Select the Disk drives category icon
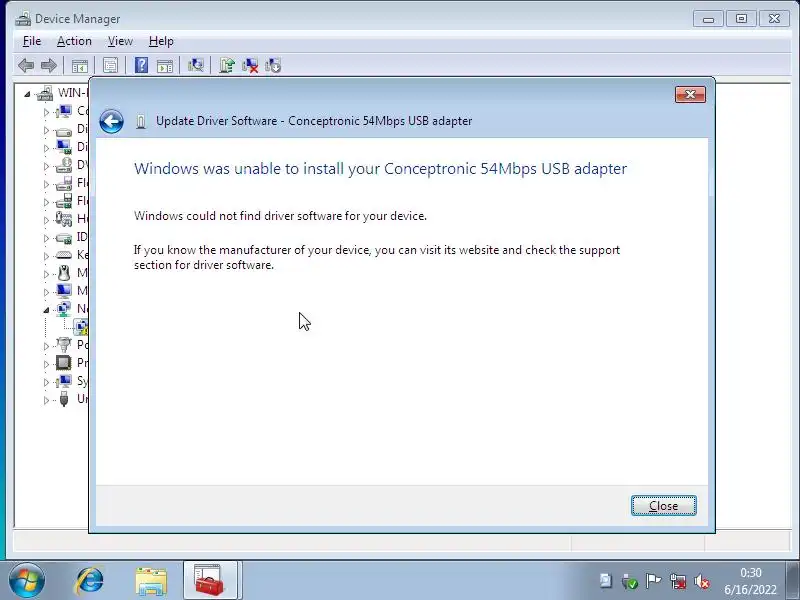Viewport: 800px width, 600px height. [64, 130]
